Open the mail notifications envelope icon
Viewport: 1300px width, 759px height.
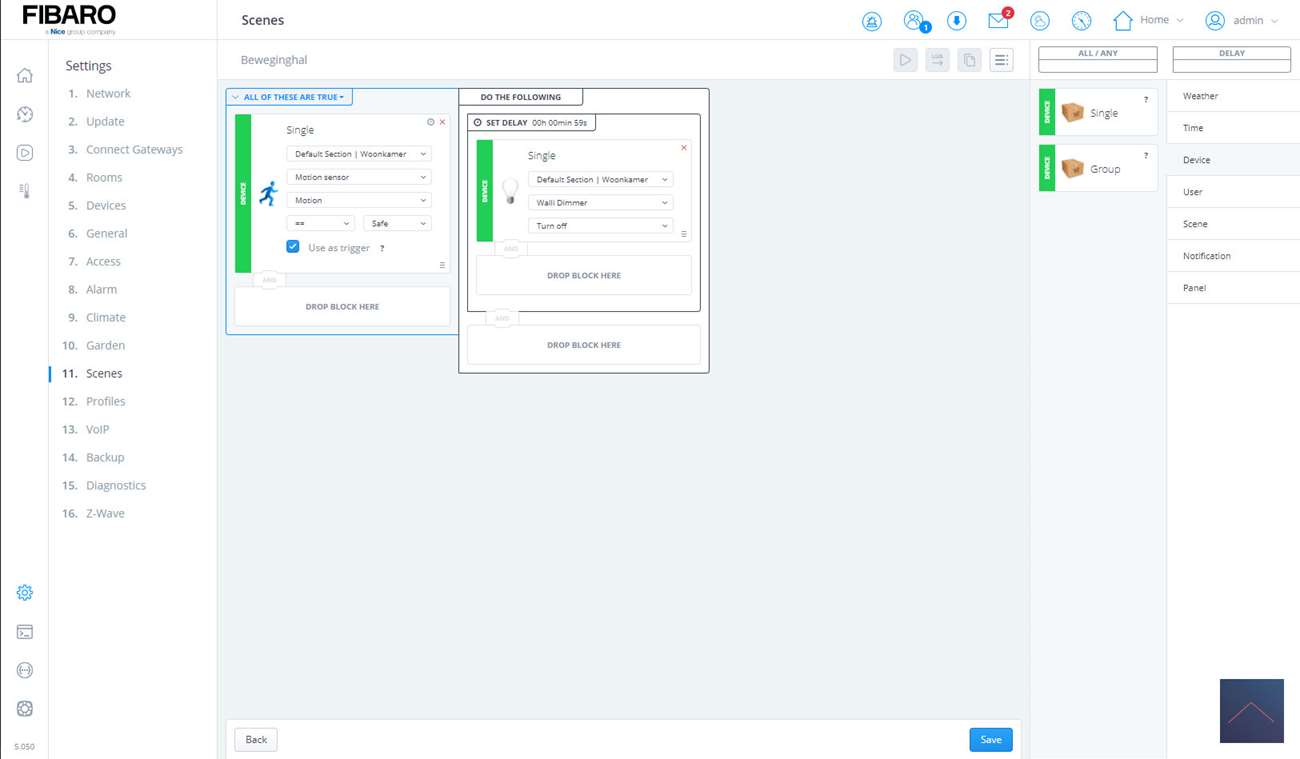[998, 20]
